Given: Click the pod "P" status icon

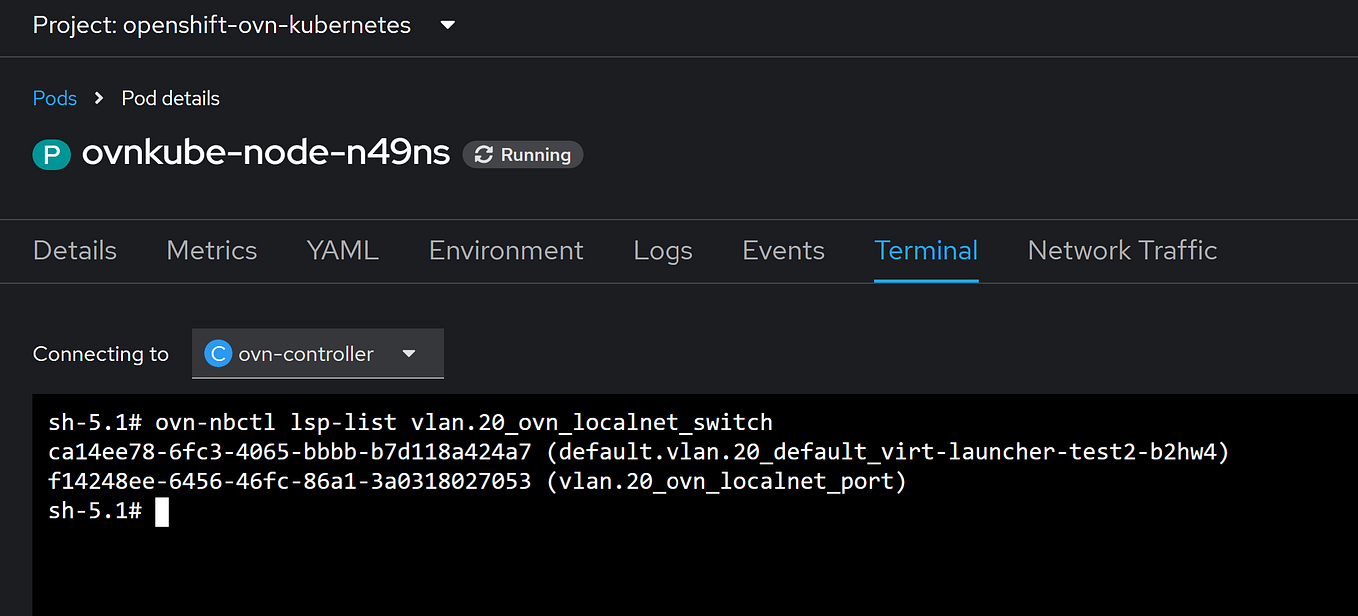Looking at the screenshot, I should pos(51,155).
